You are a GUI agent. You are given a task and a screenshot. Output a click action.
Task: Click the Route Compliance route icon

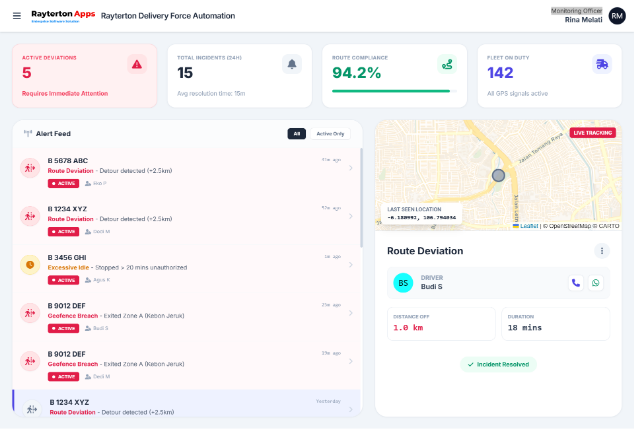tap(447, 64)
